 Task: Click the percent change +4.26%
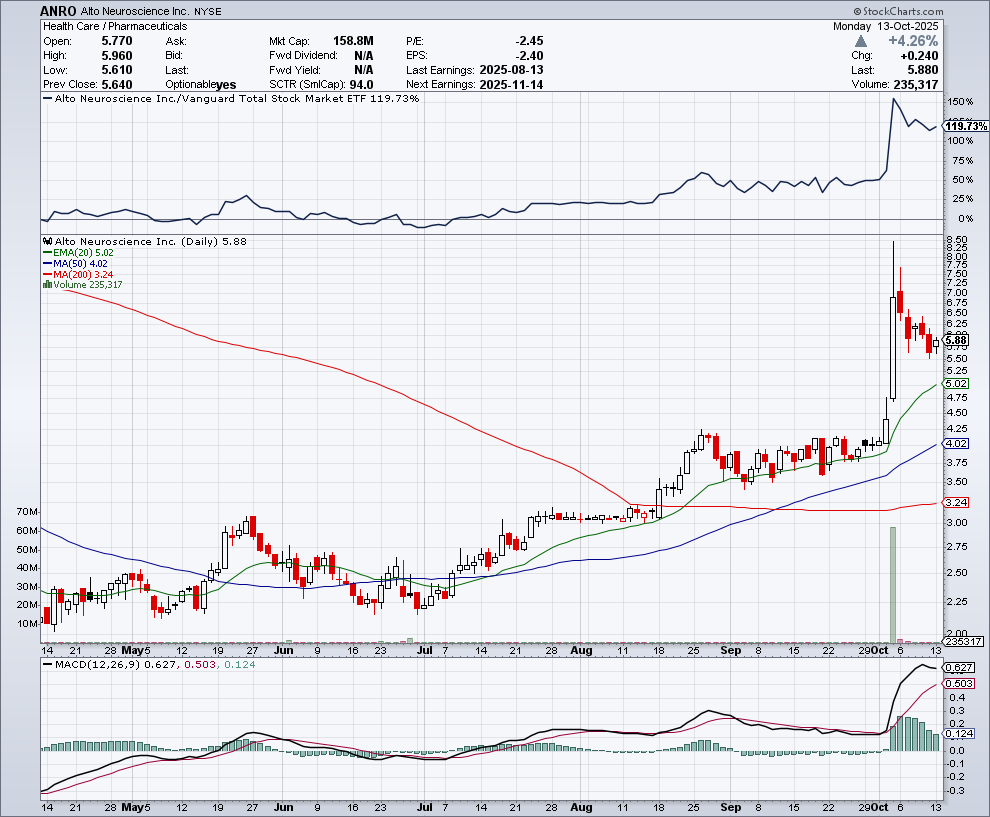(x=913, y=41)
